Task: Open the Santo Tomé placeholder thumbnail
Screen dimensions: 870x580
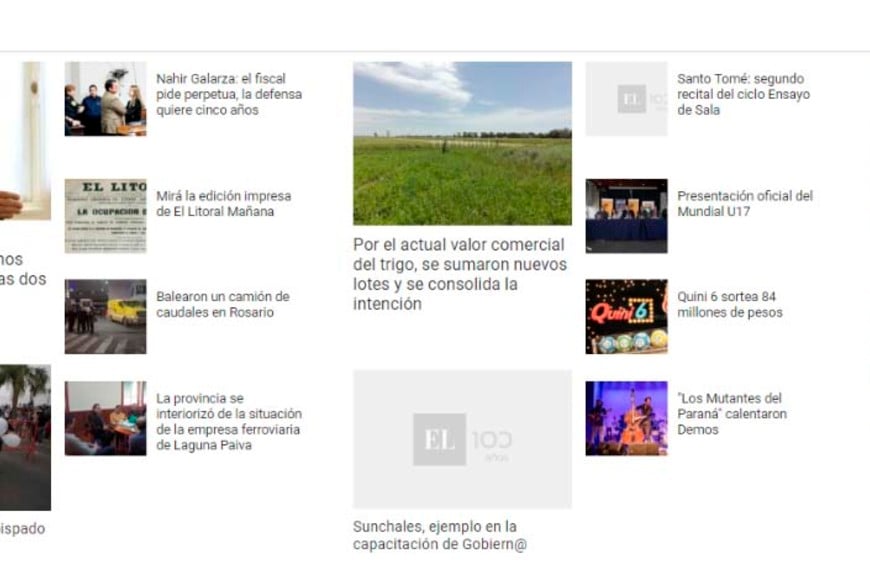Action: point(626,99)
